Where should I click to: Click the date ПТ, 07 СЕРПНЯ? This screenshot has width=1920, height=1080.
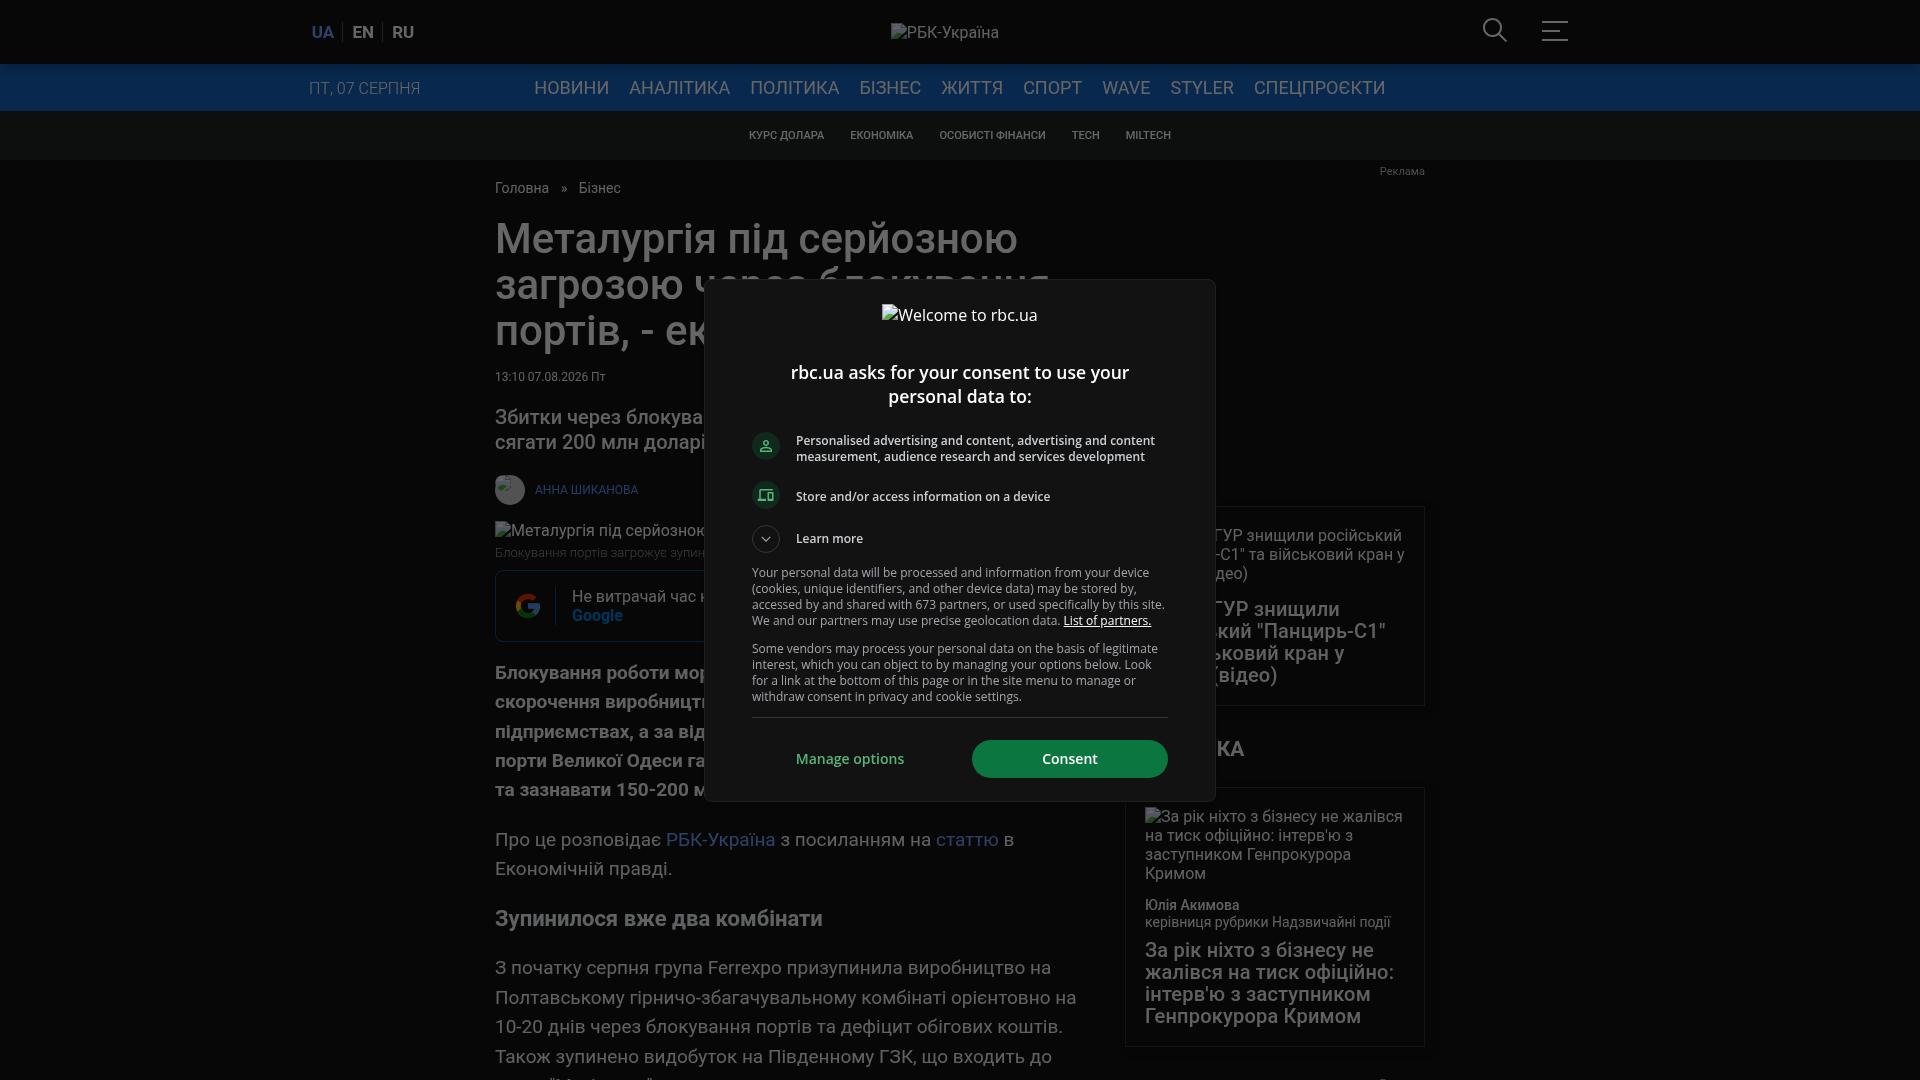coord(364,88)
